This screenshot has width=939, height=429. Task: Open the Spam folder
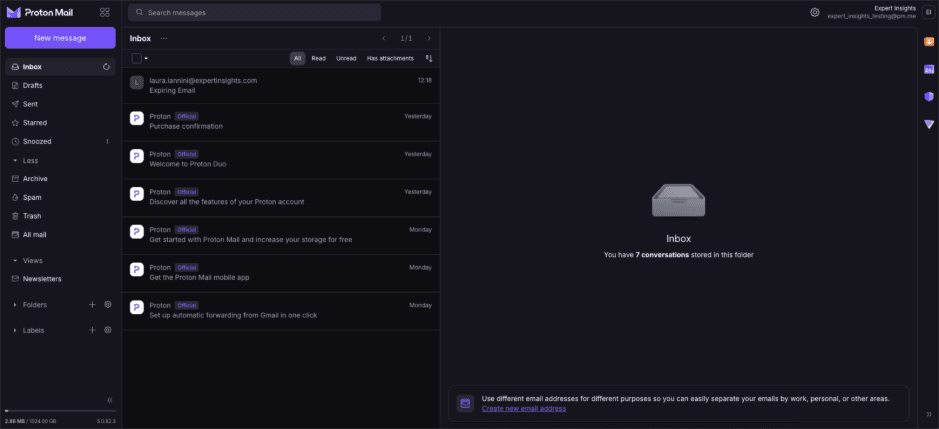pyautogui.click(x=60, y=197)
